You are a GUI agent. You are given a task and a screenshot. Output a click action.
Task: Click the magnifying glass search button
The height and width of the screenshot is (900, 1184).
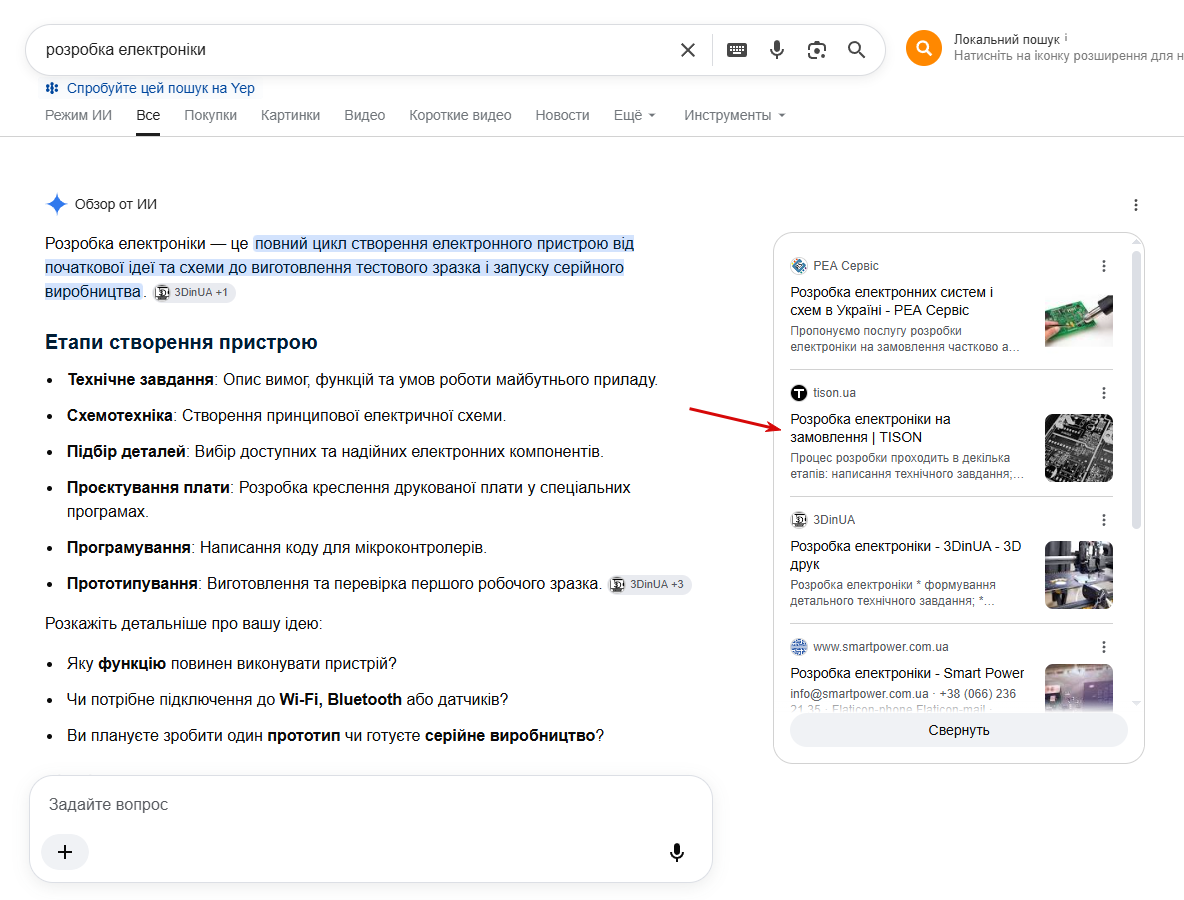pyautogui.click(x=856, y=50)
